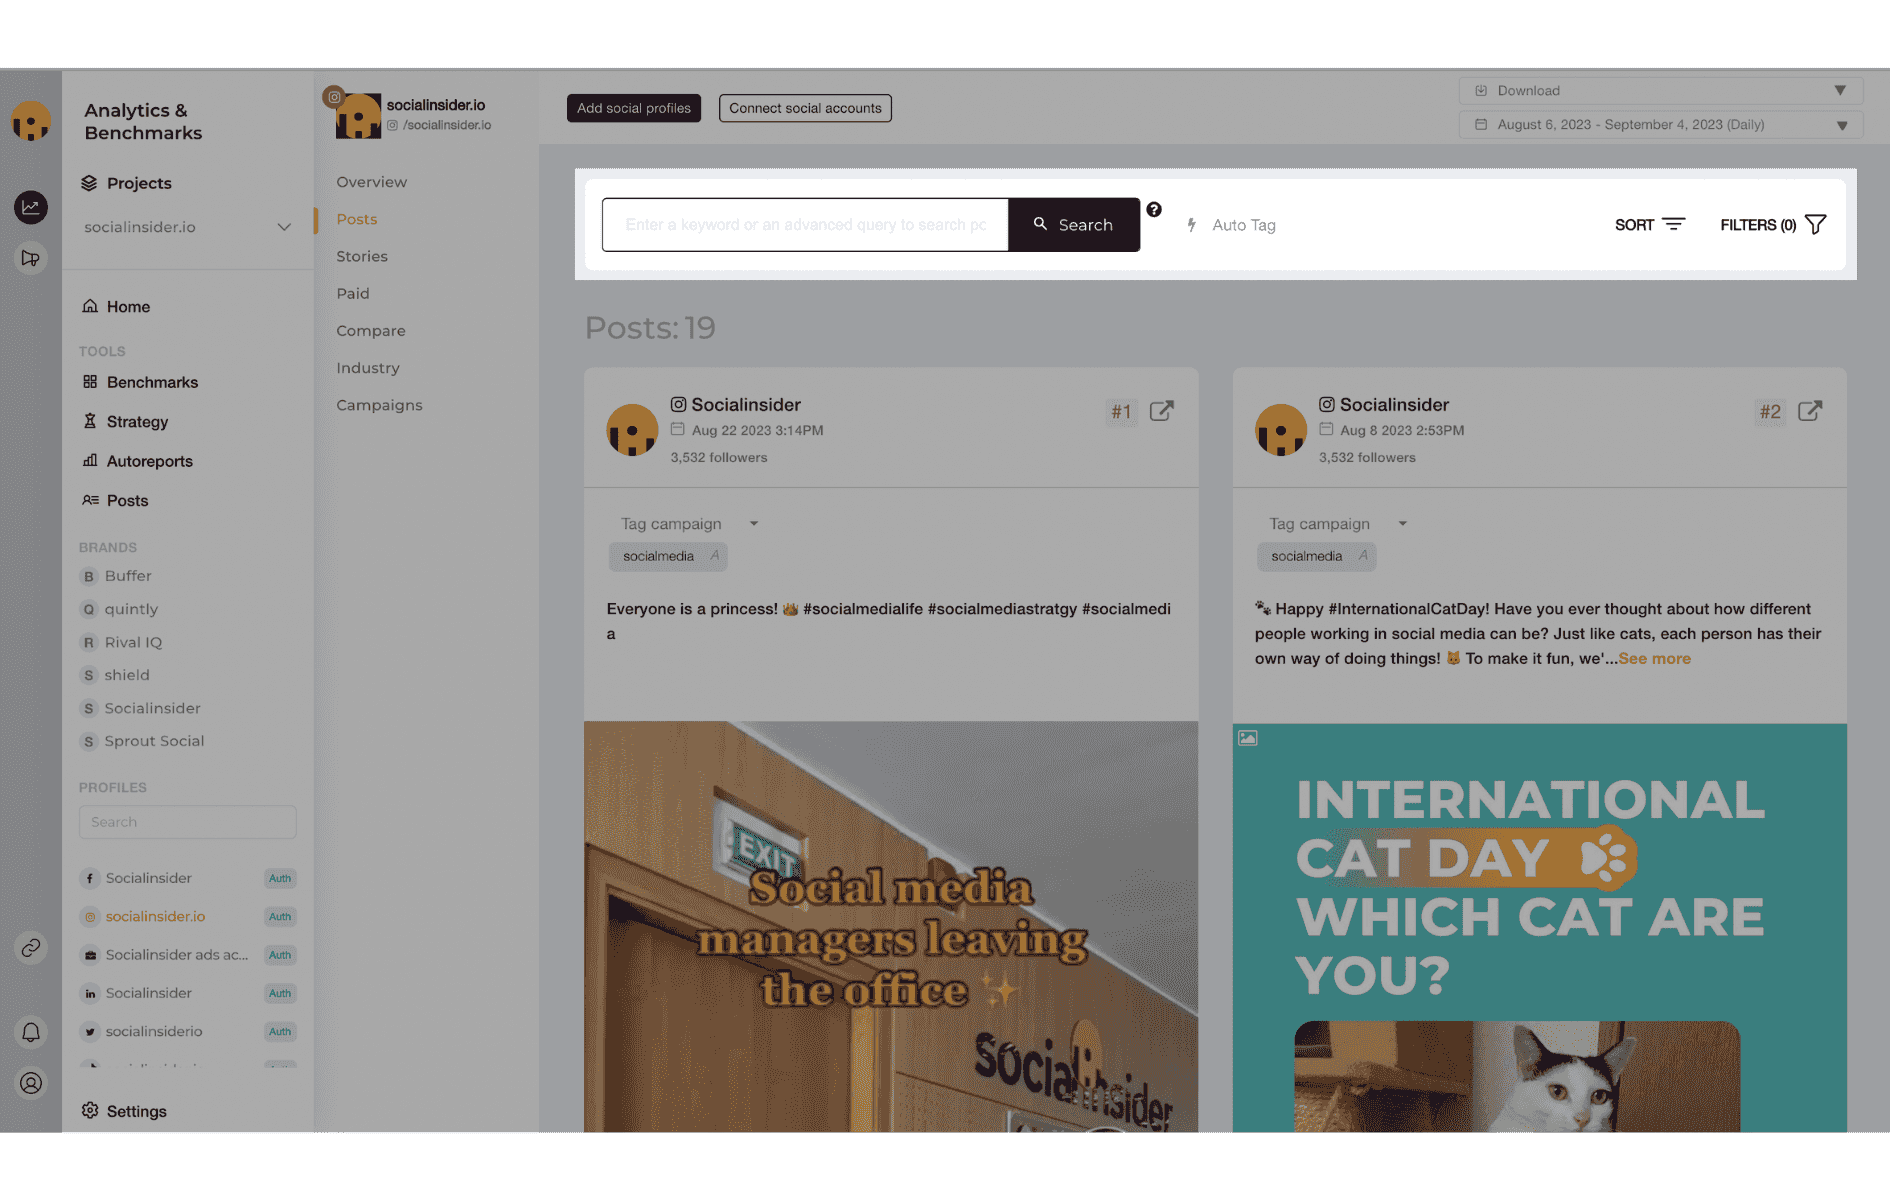Open post #2 in external link
Viewport: 1890px width, 1200px height.
pyautogui.click(x=1809, y=411)
